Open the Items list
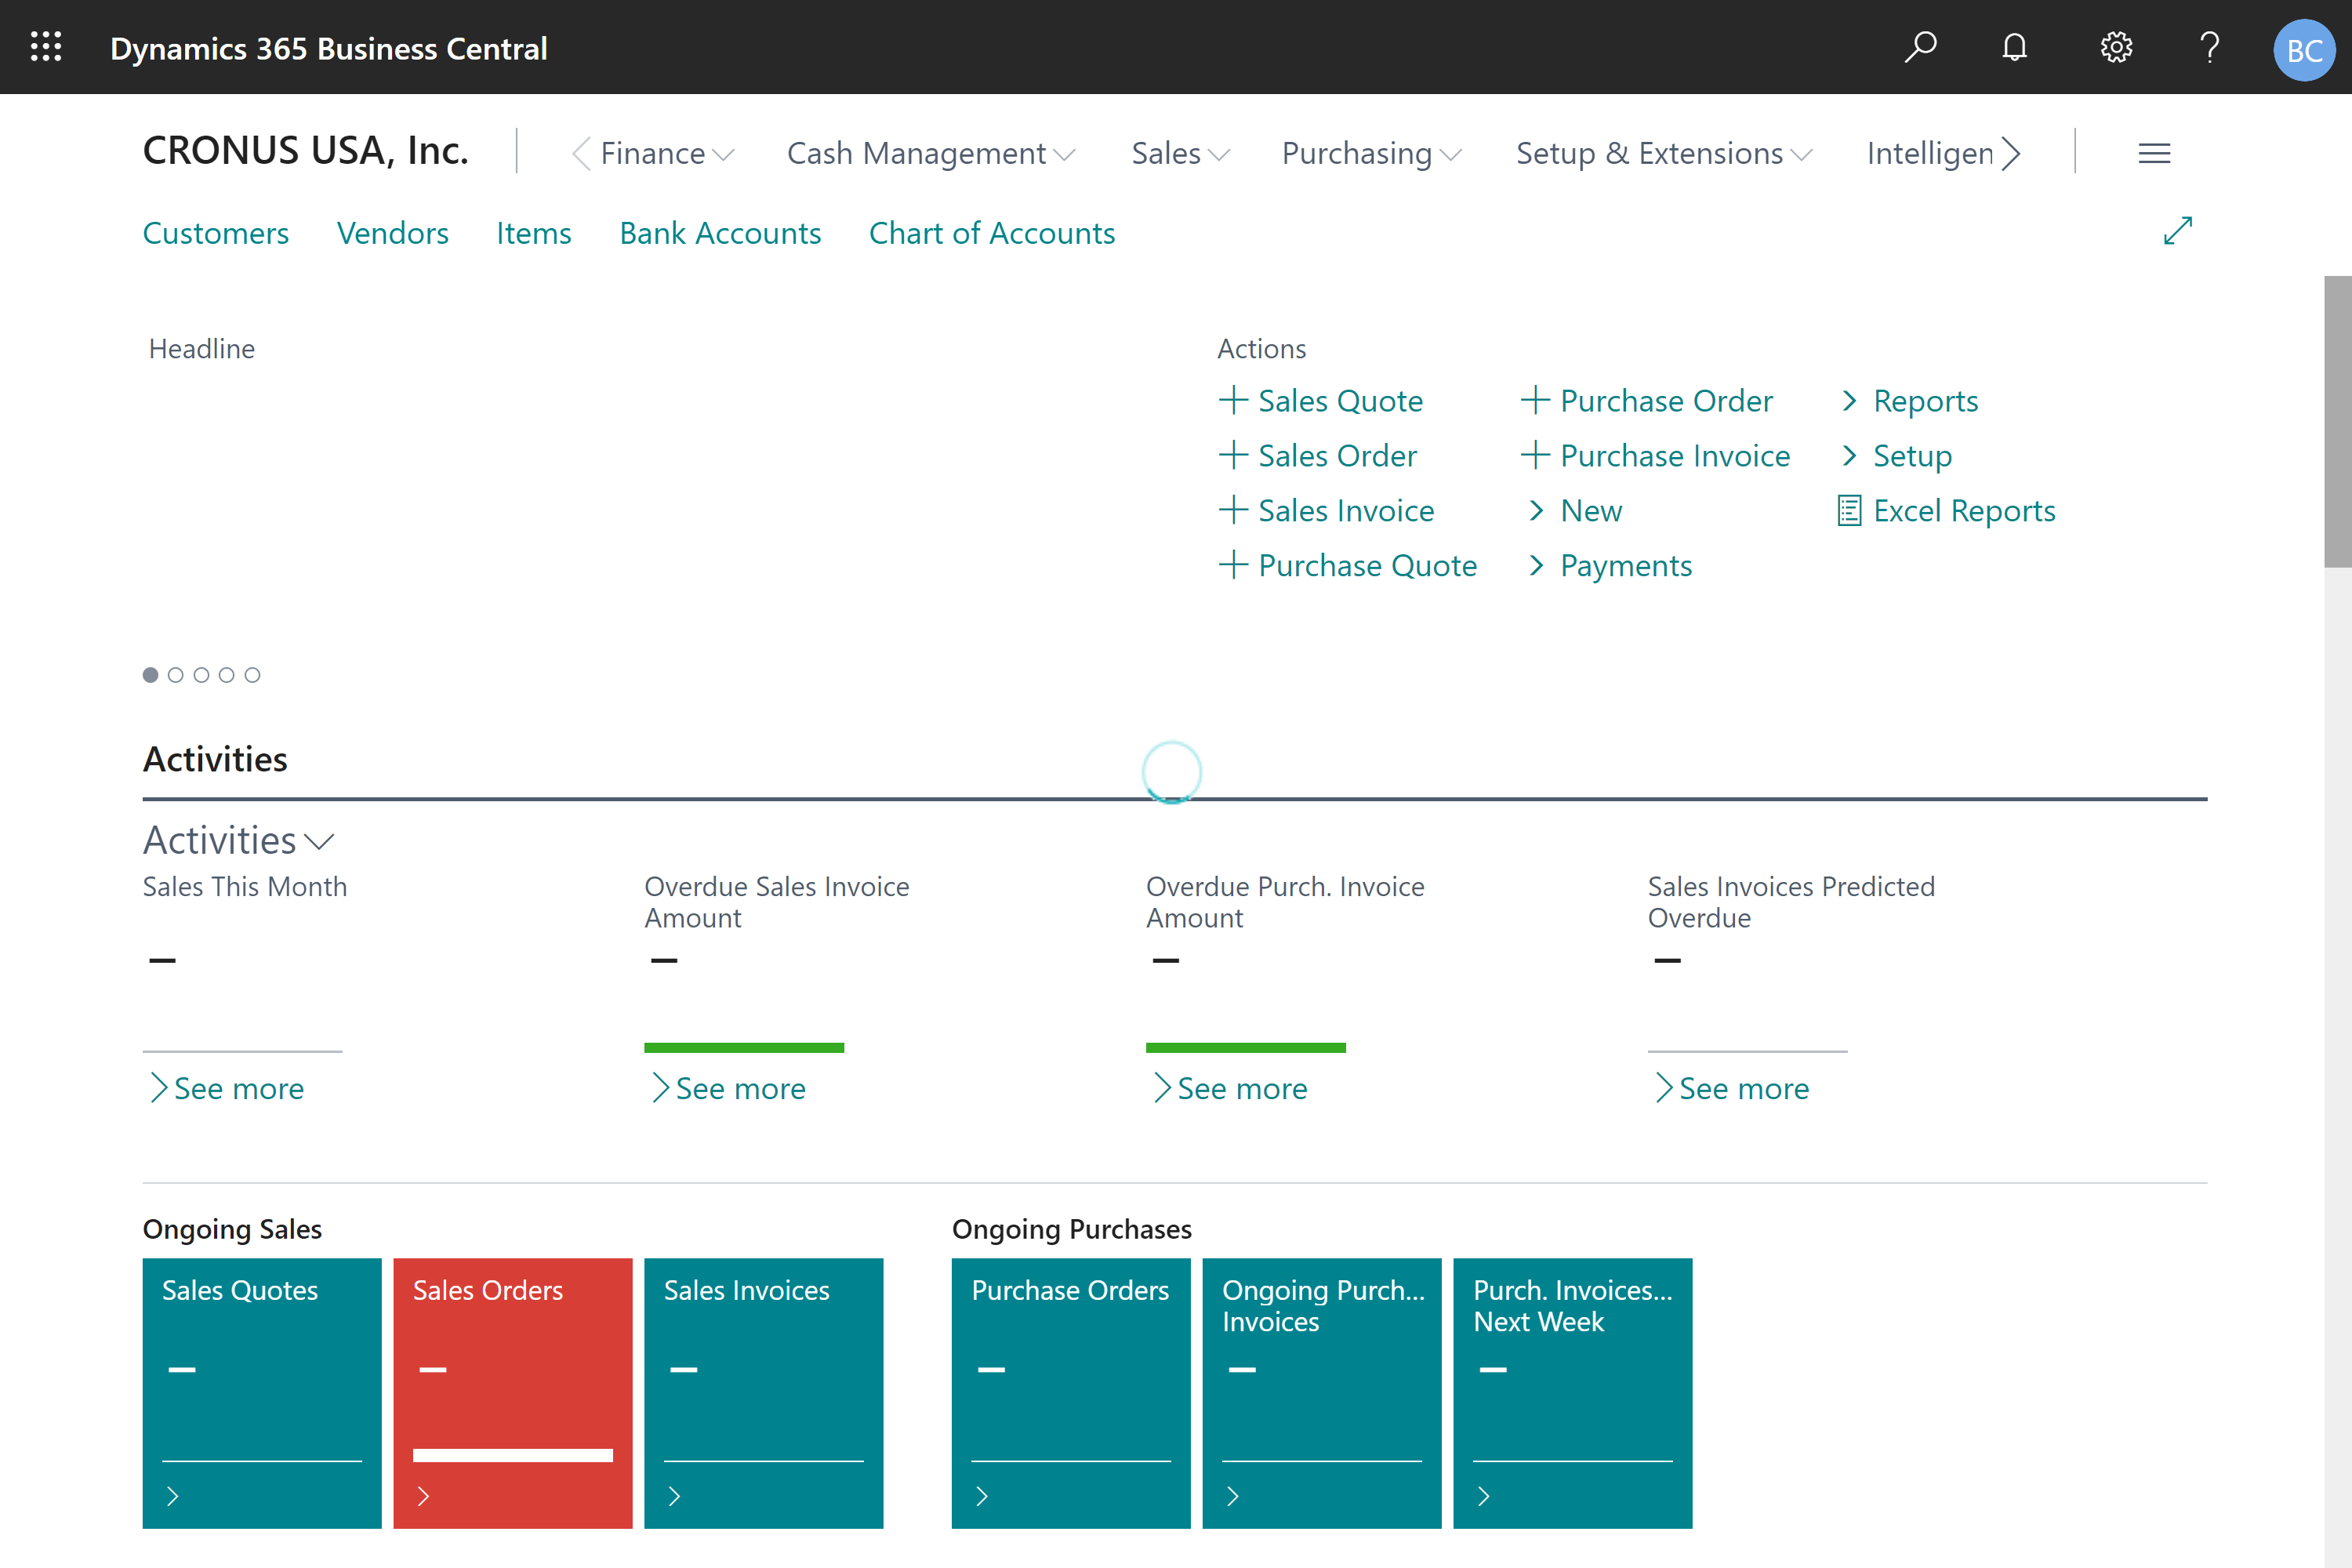The width and height of the screenshot is (2352, 1568). 534,233
